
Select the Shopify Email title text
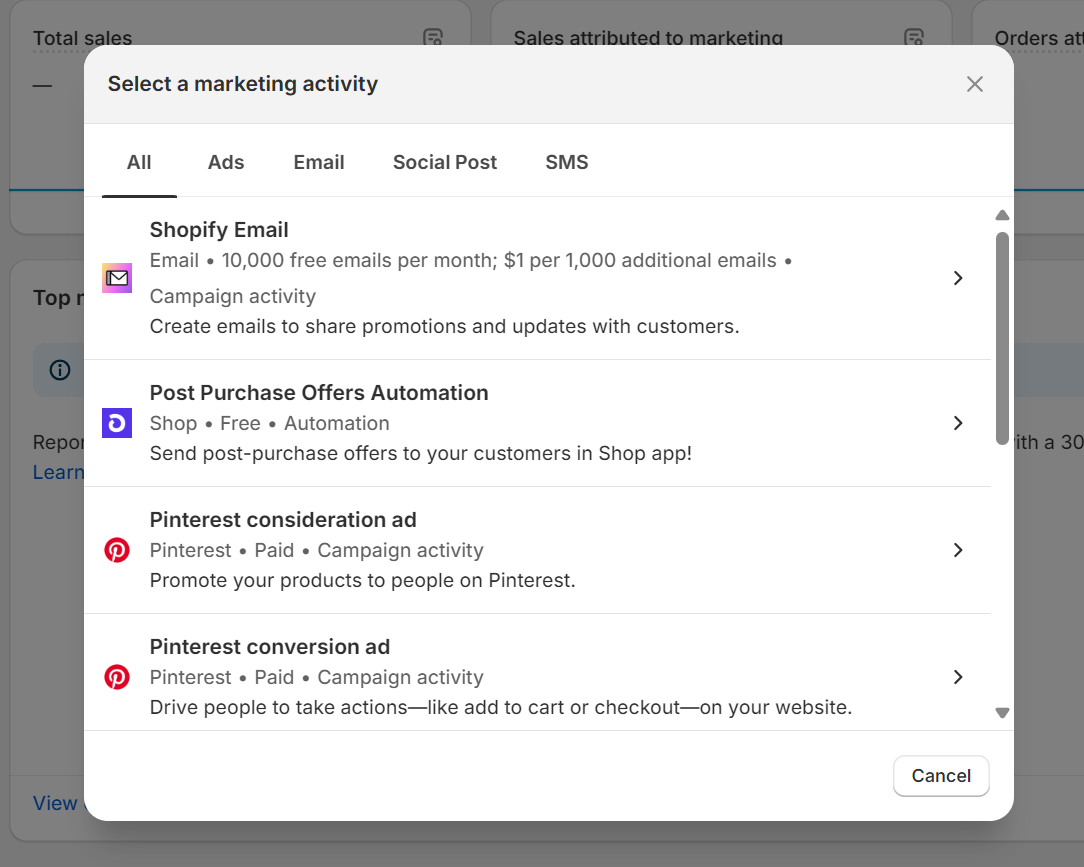coord(219,230)
